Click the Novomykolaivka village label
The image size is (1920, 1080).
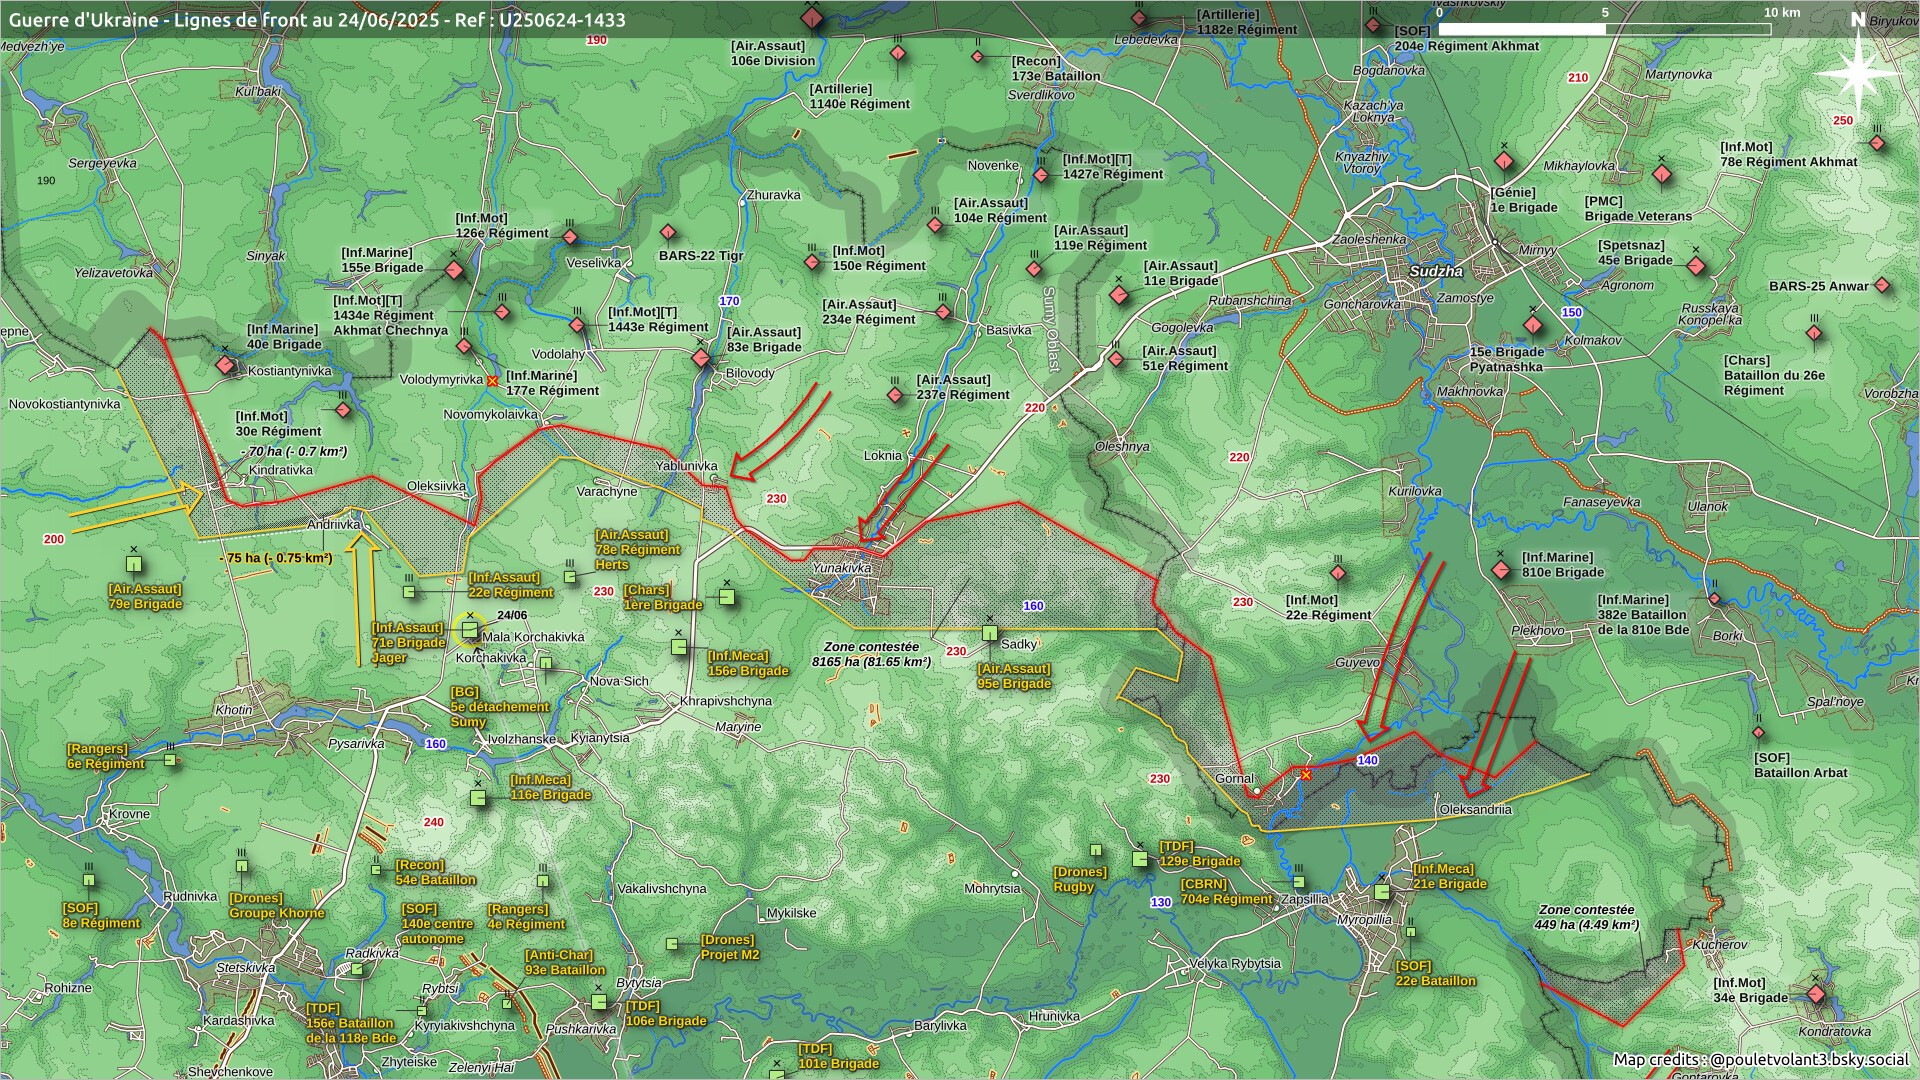tap(490, 414)
